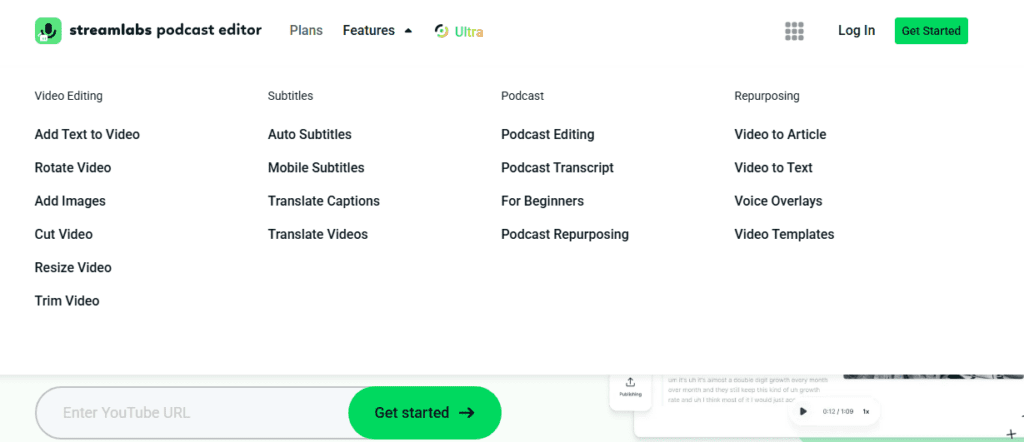Click Log In

click(857, 31)
